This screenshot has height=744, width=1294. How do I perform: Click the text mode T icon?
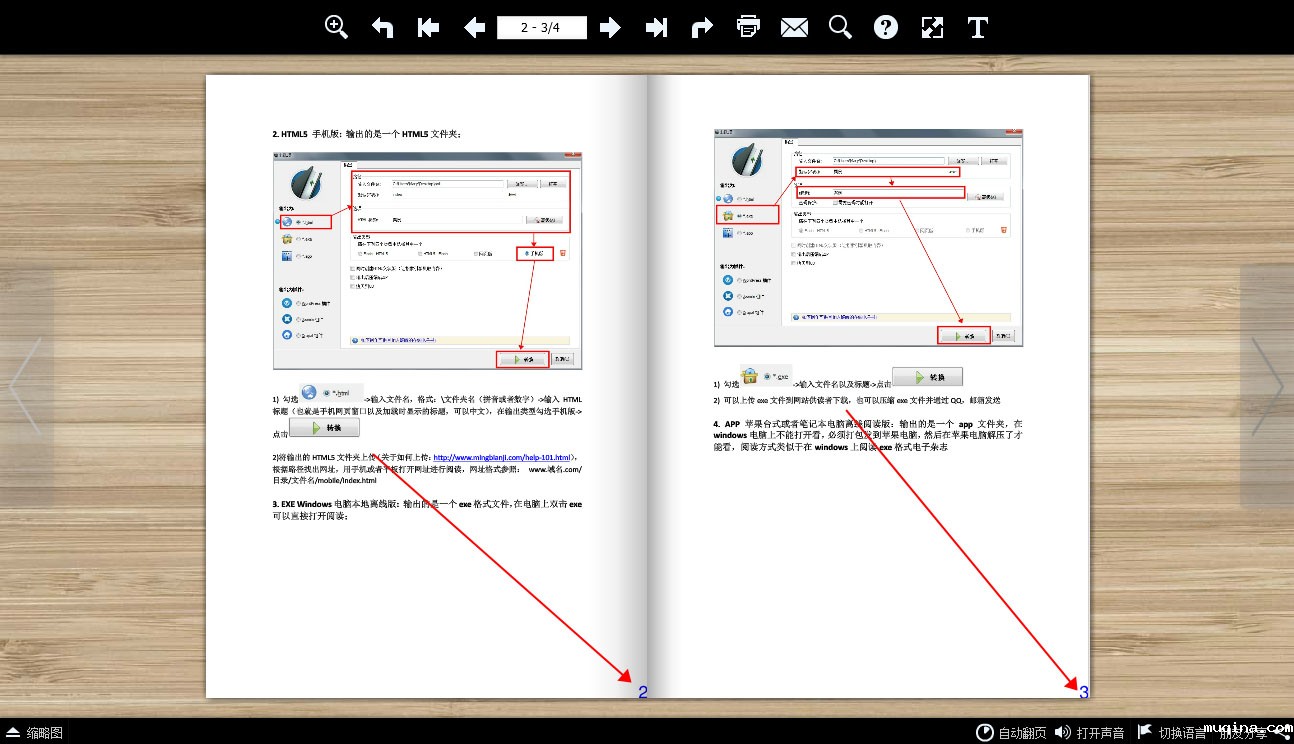tap(978, 27)
